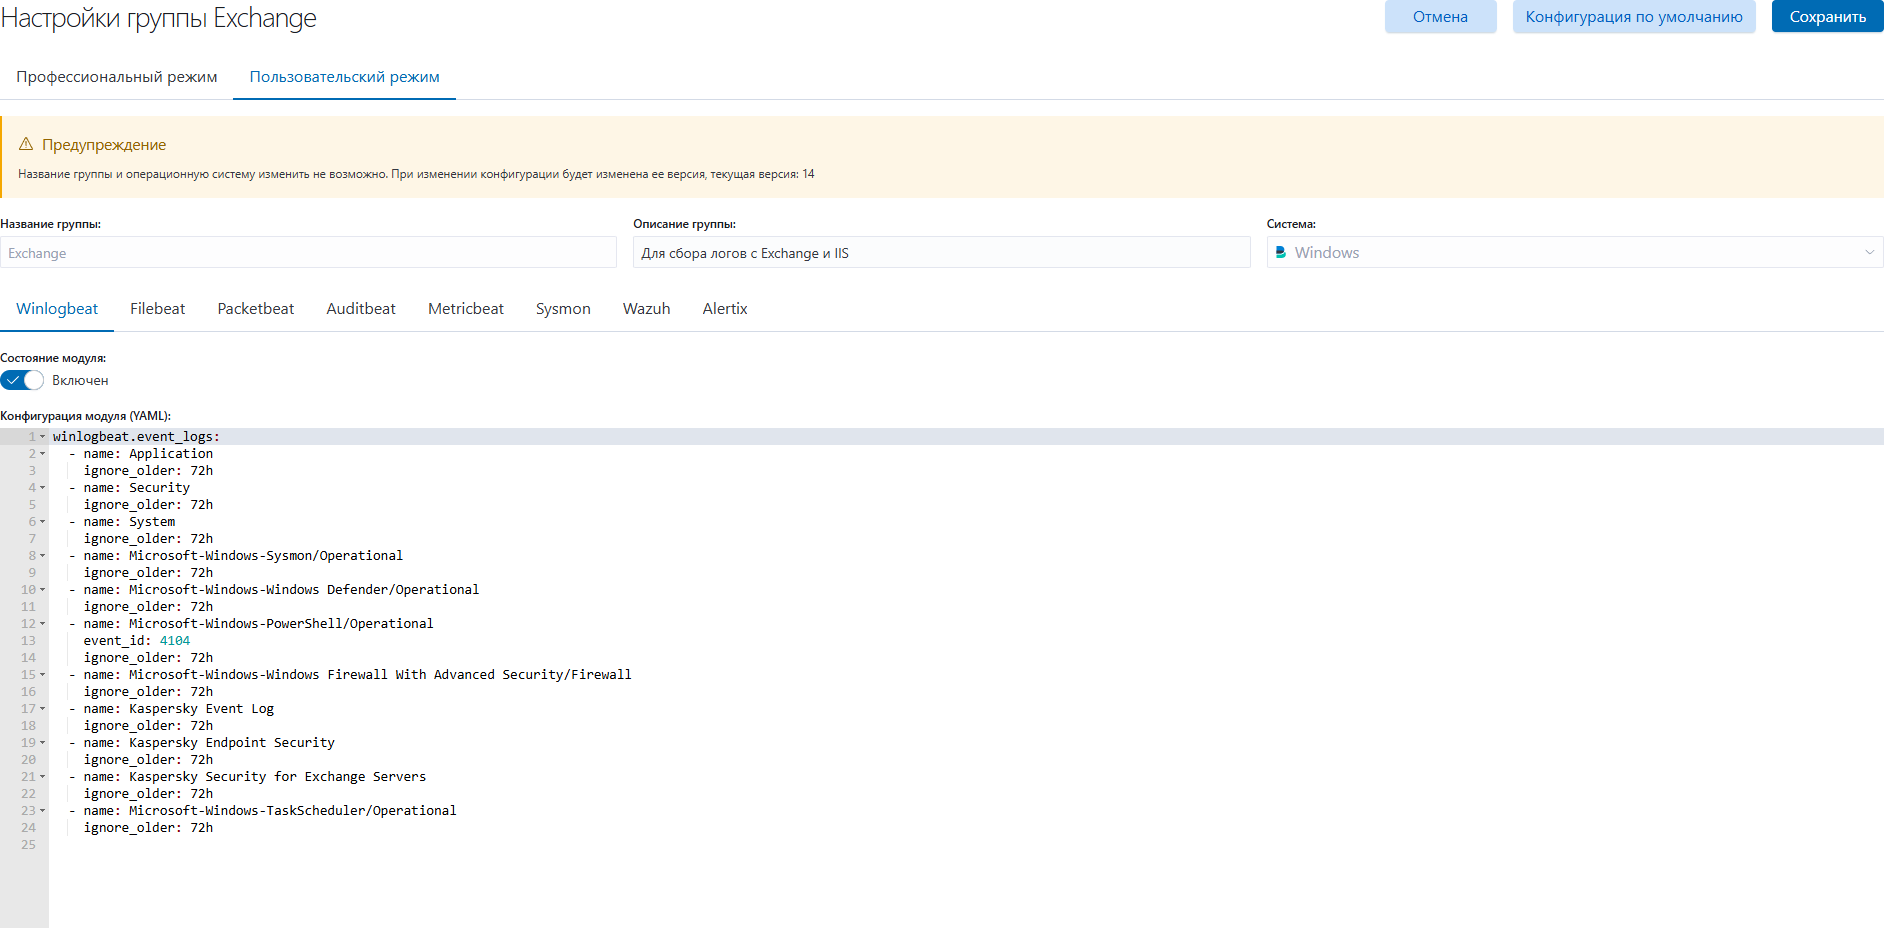
Task: Collapse the winlogbeat.event_logs block on line 1
Action: [x=42, y=437]
